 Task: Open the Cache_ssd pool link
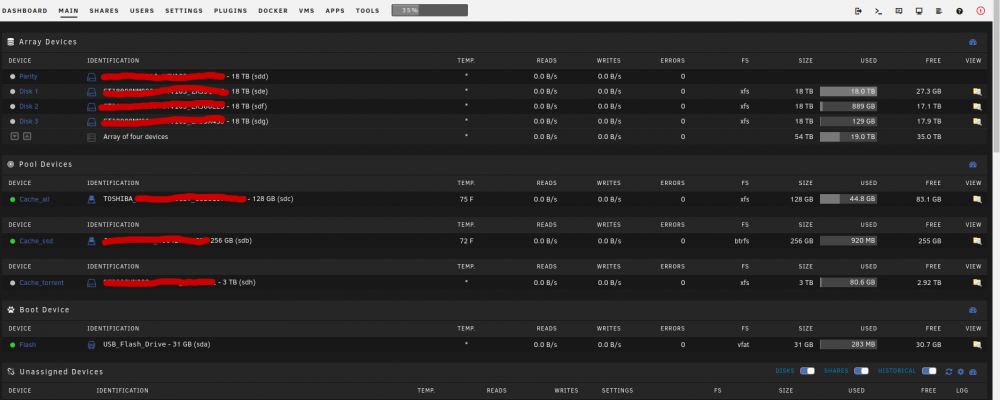pyautogui.click(x=36, y=241)
